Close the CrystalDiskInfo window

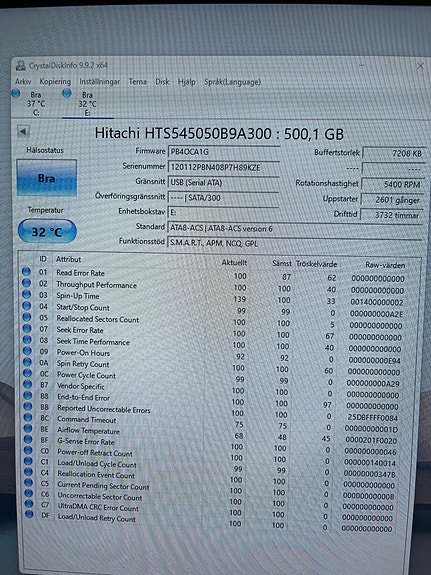tap(420, 66)
